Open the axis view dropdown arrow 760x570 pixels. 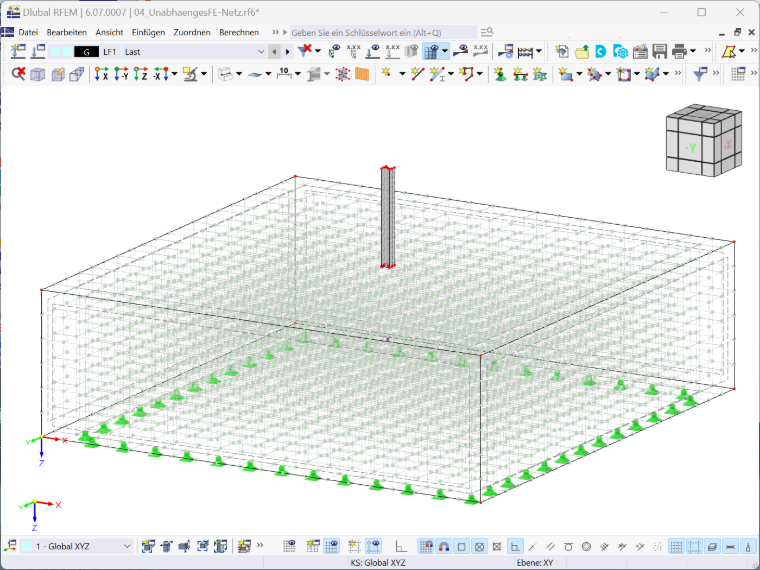click(x=174, y=74)
